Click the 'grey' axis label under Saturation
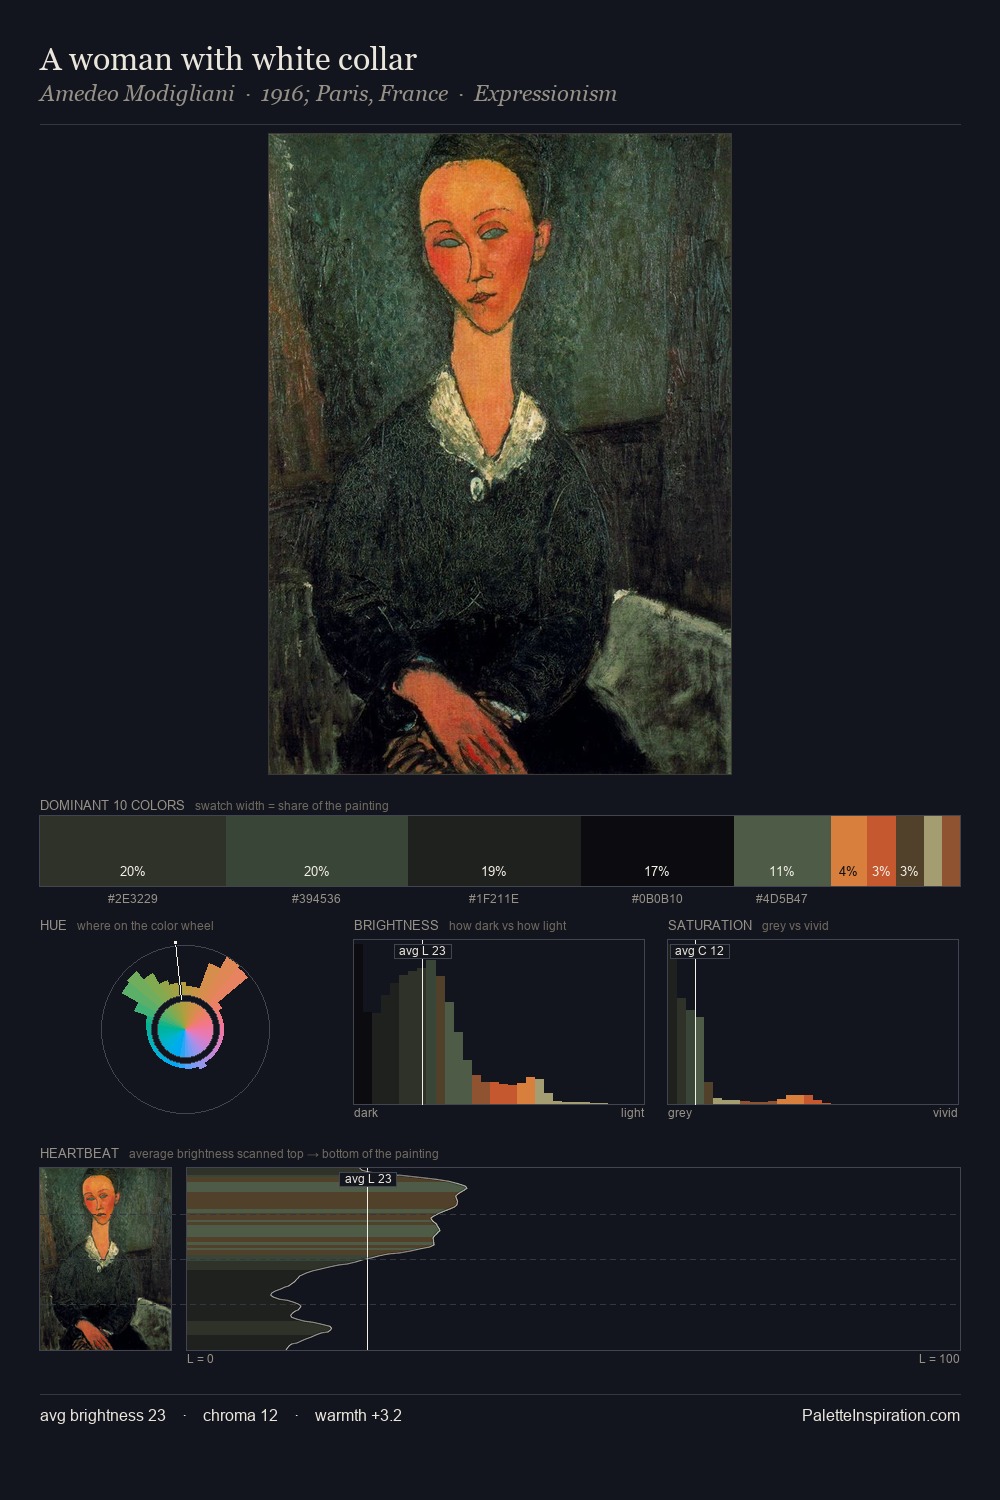1000x1500 pixels. tap(680, 1113)
